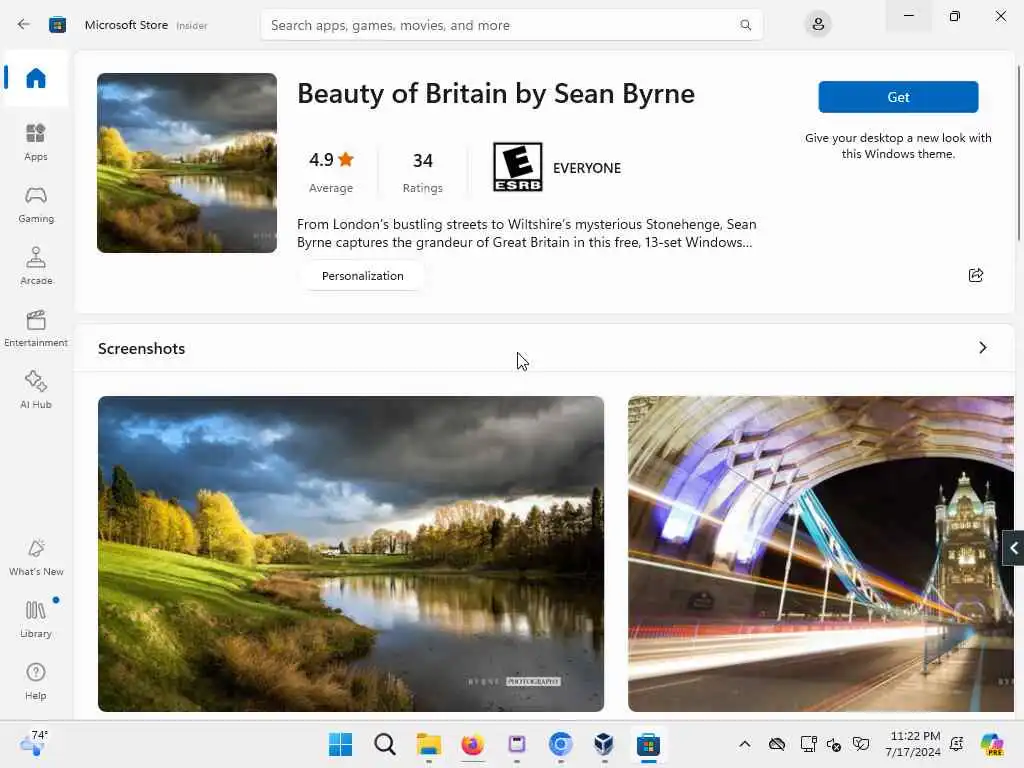Click the search magnifier icon

[745, 25]
